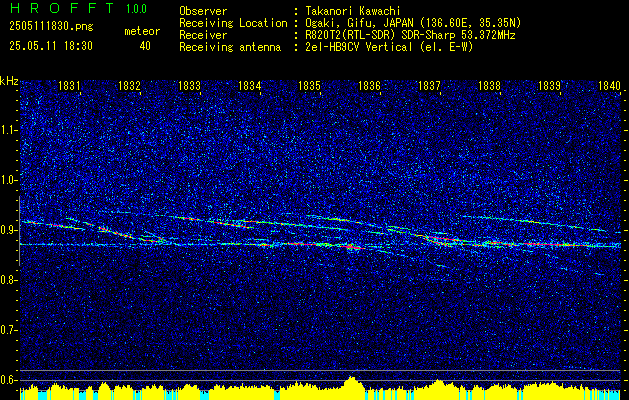Click time marker 1835
629x400 pixels.
(x=309, y=85)
